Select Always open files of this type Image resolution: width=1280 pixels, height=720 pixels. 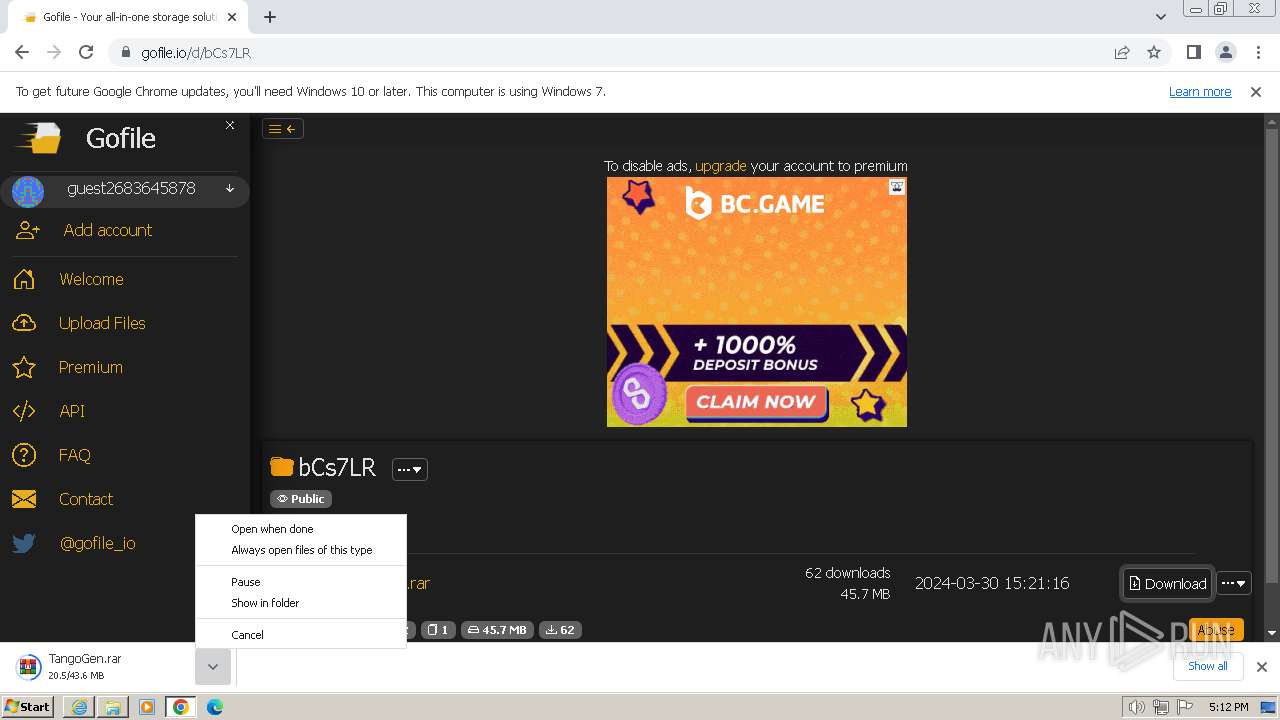(301, 550)
